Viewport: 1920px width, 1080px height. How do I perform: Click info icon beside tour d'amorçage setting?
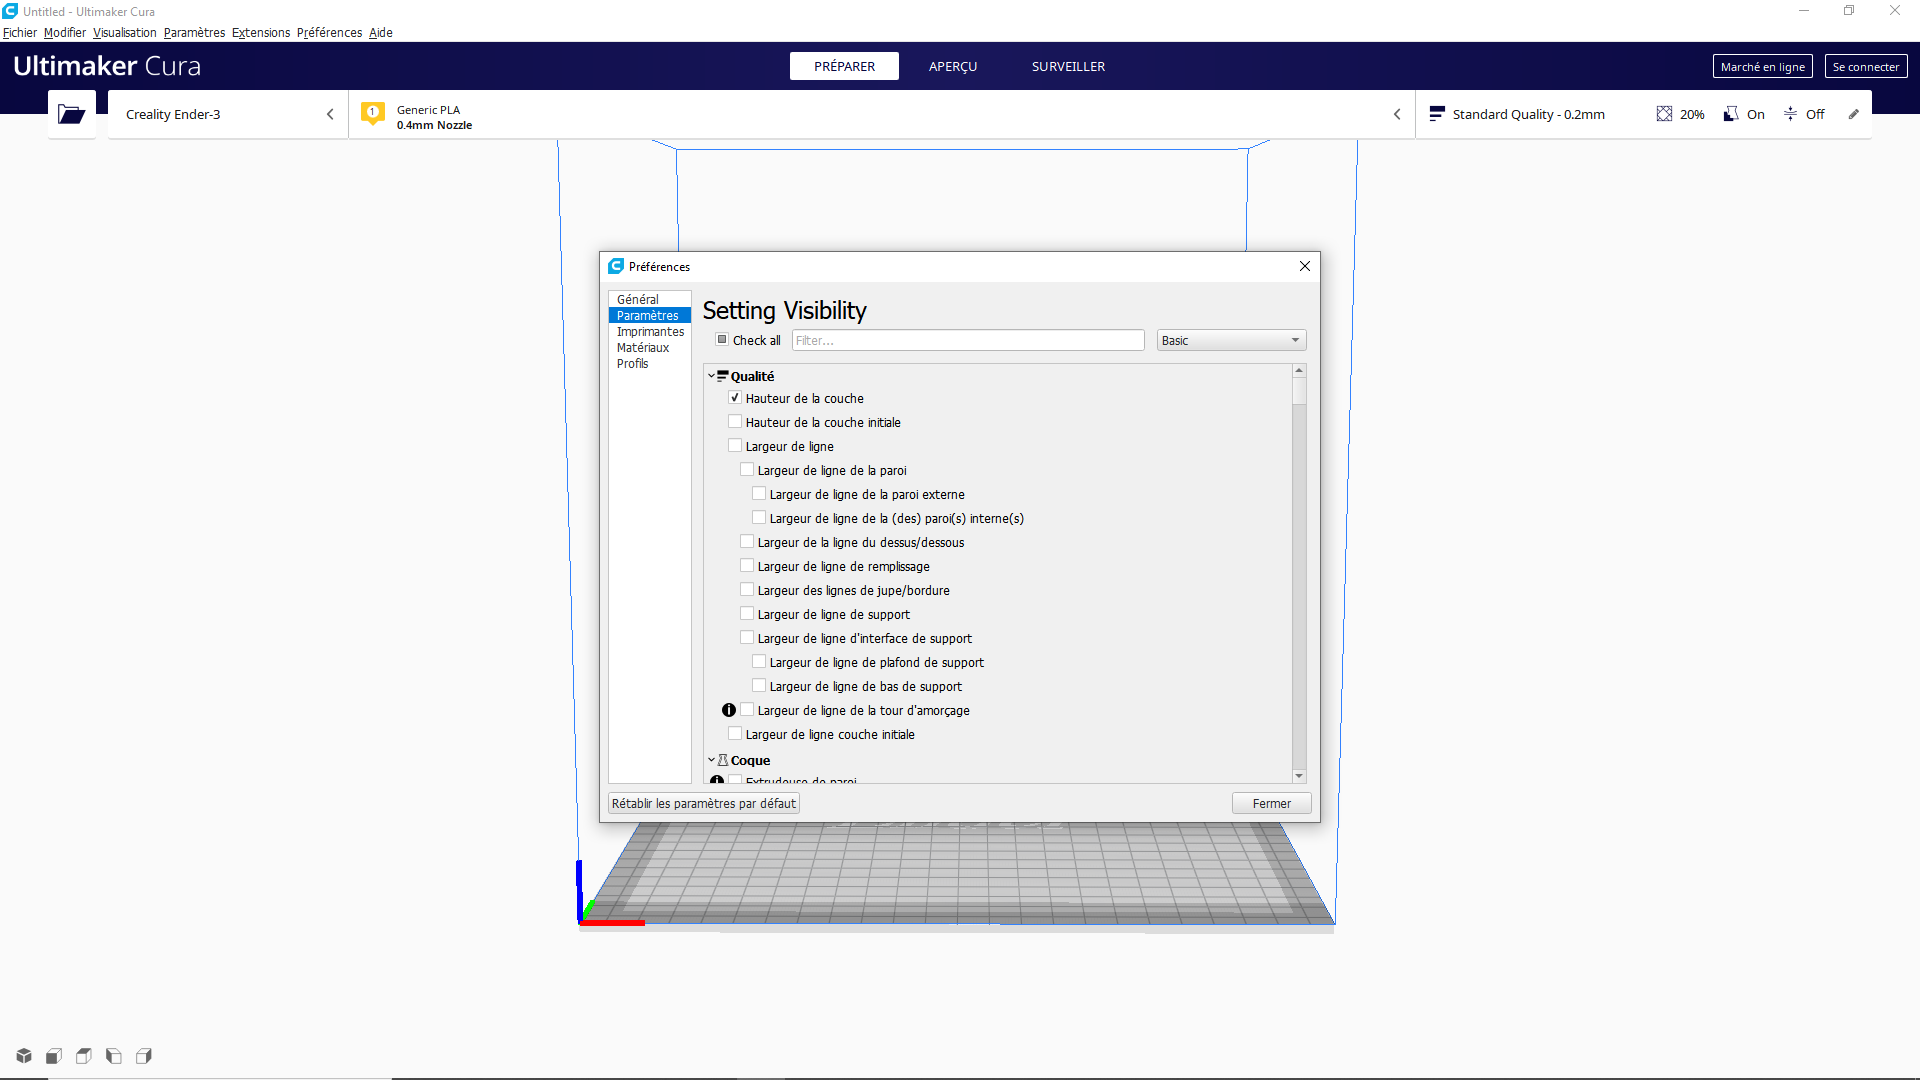[729, 710]
